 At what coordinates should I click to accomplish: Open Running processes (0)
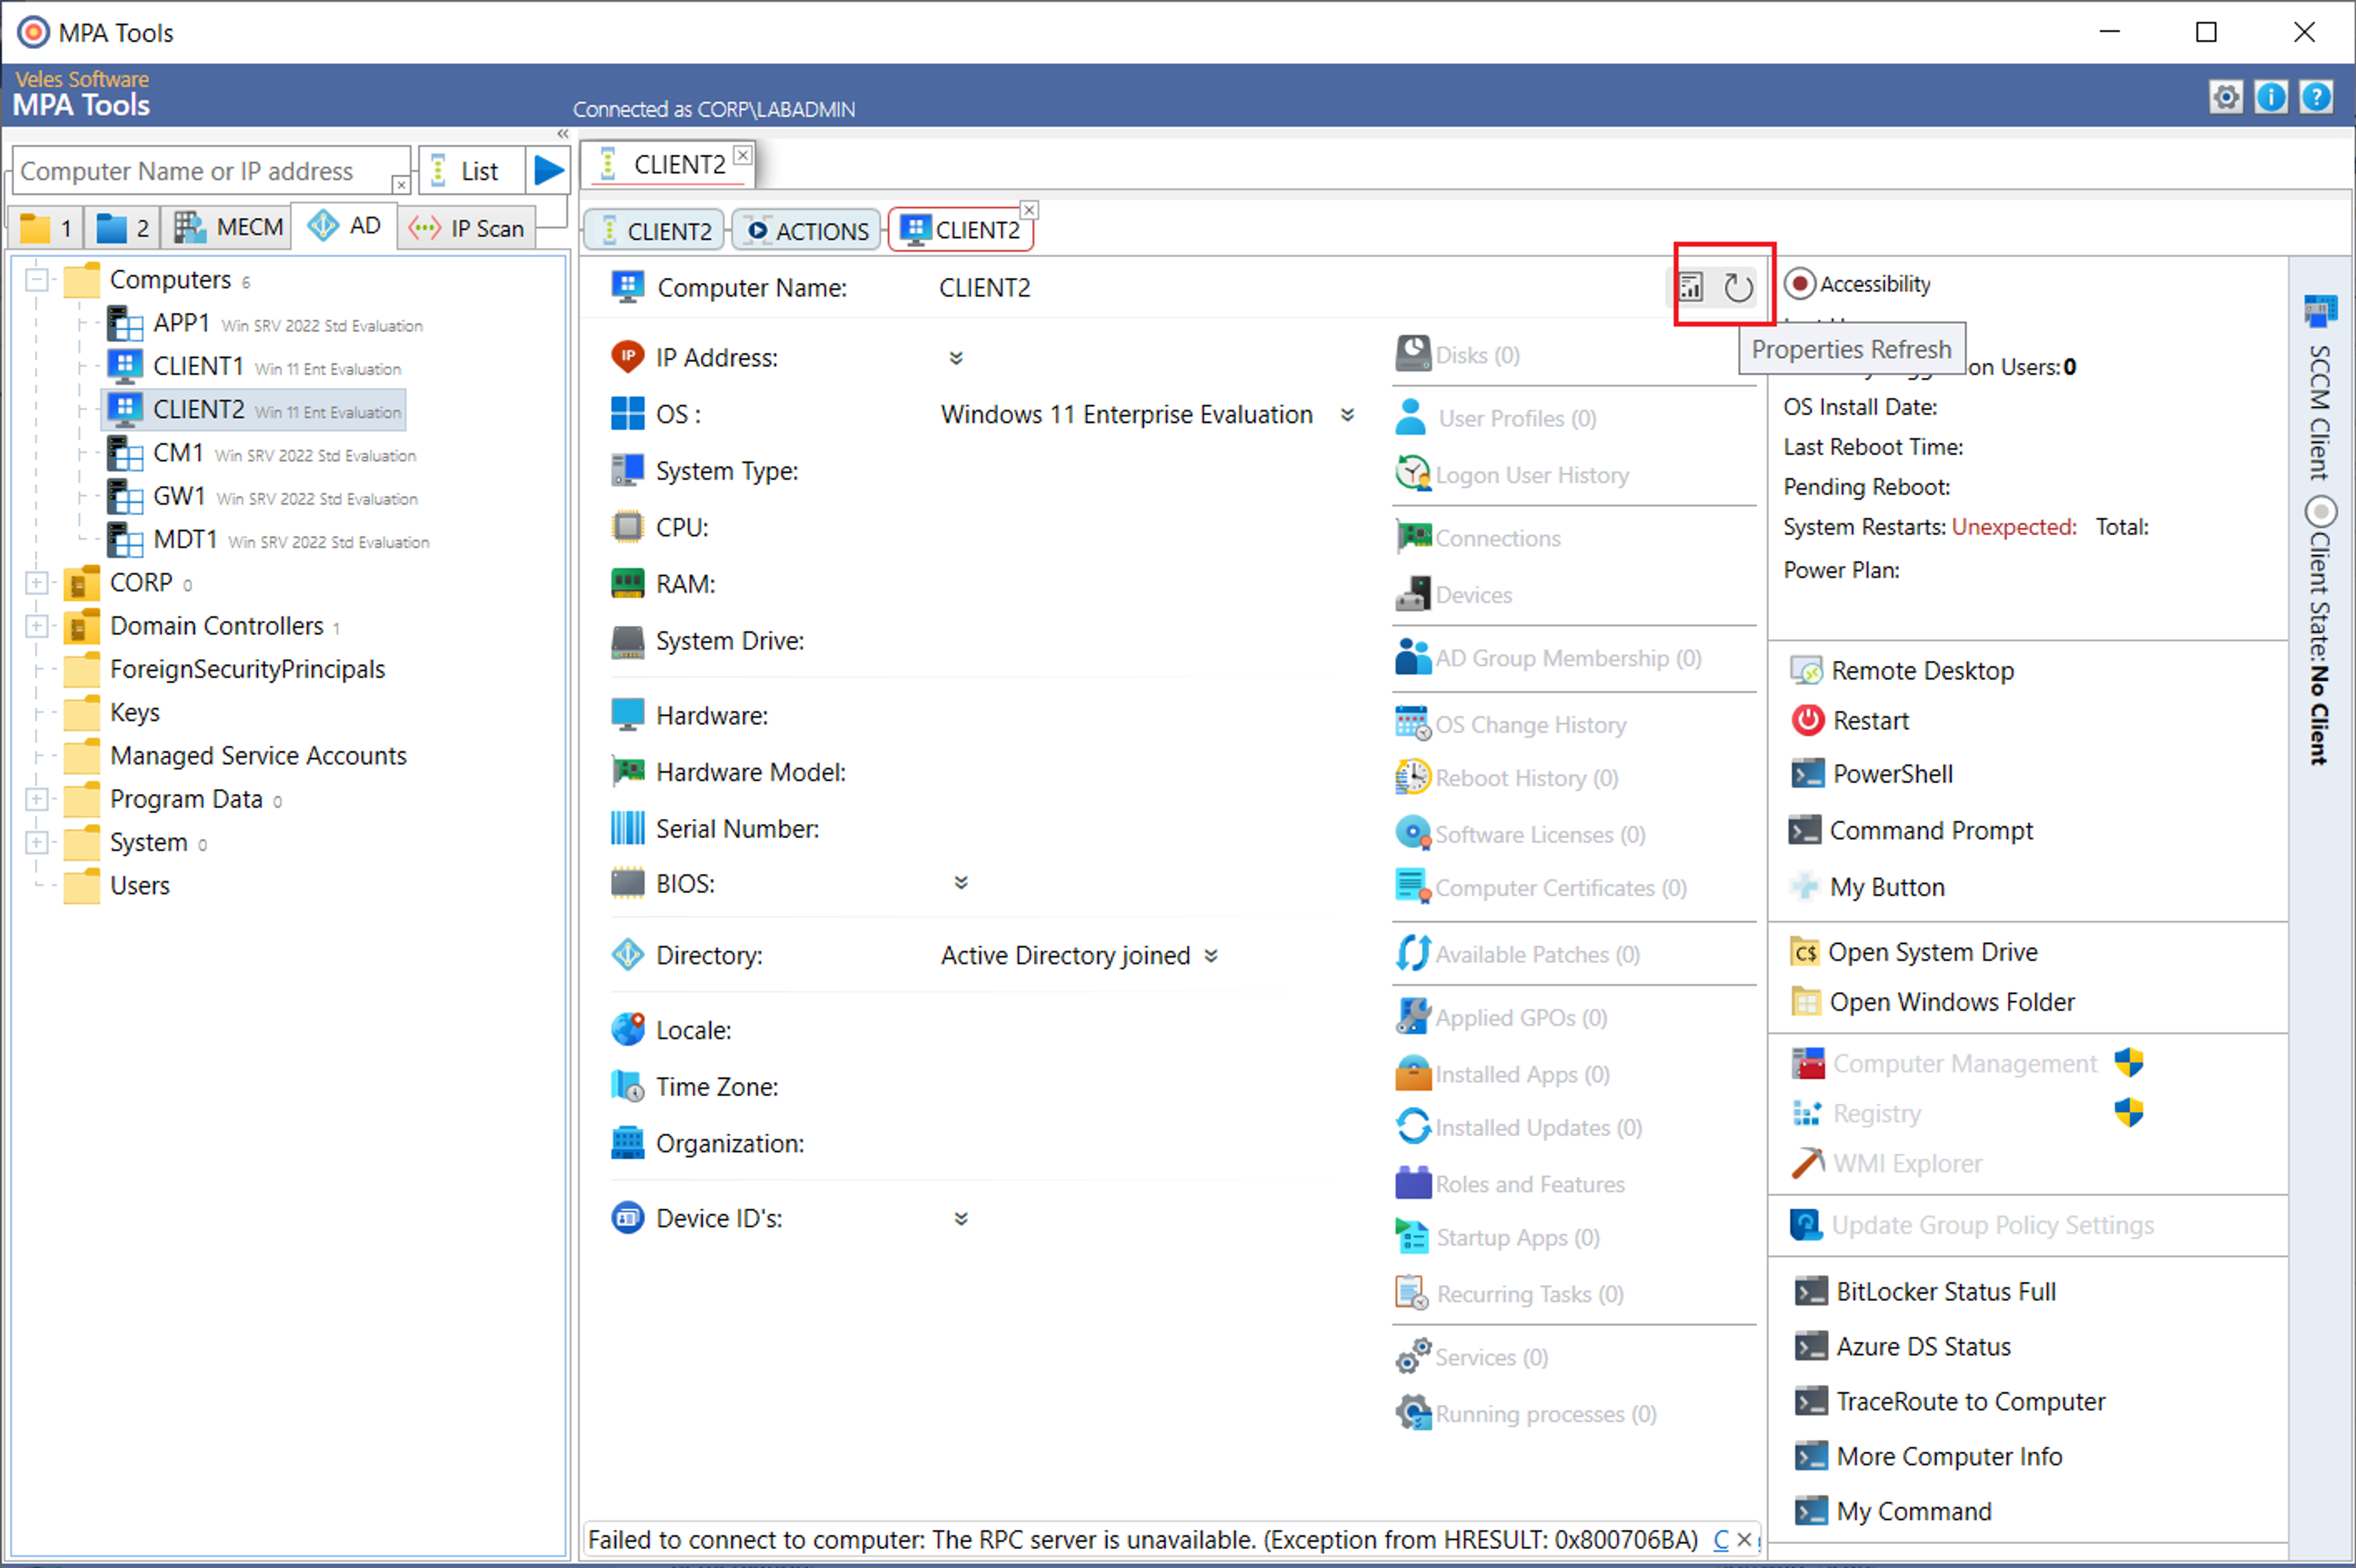click(1526, 1414)
